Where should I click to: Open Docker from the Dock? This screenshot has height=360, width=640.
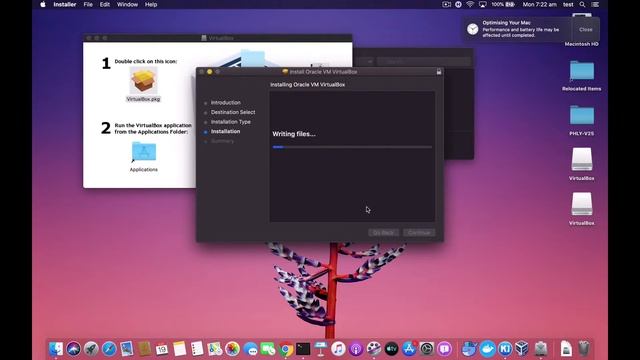[x=487, y=349]
